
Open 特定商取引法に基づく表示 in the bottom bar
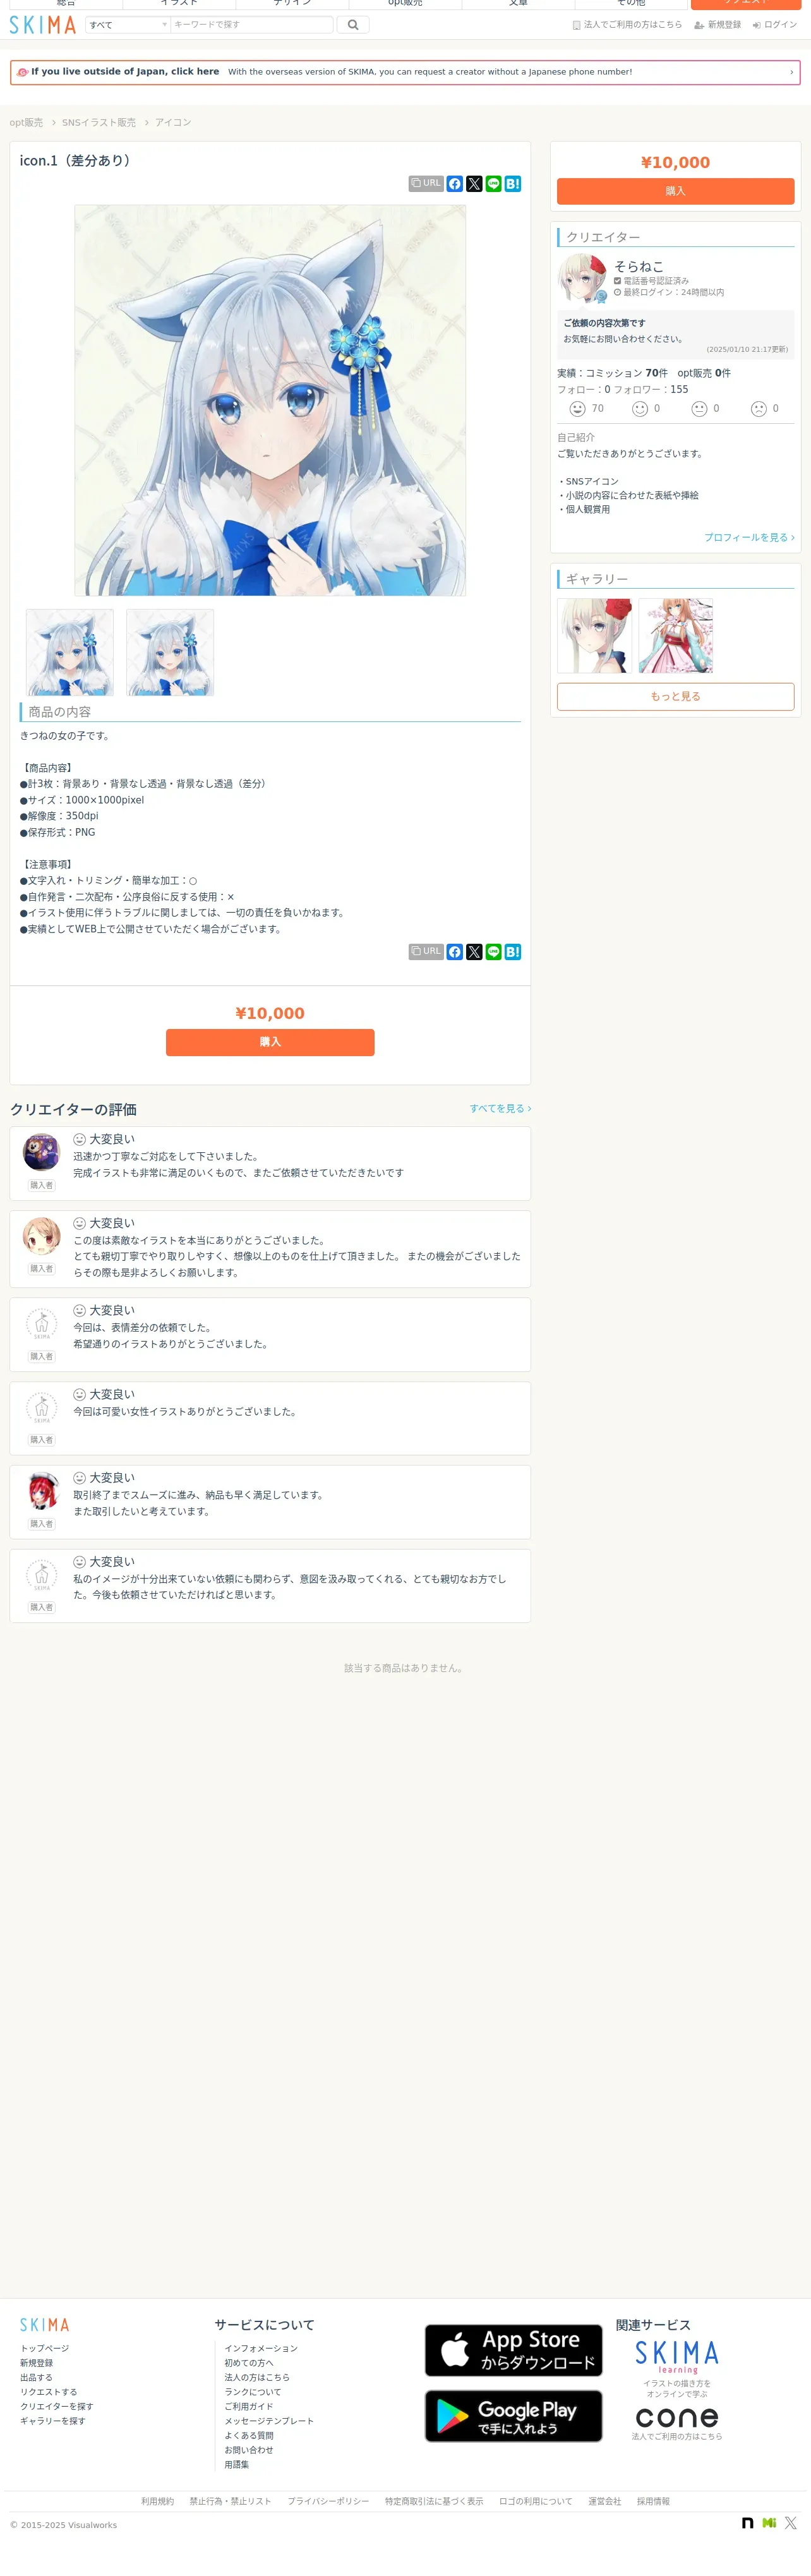click(434, 2502)
